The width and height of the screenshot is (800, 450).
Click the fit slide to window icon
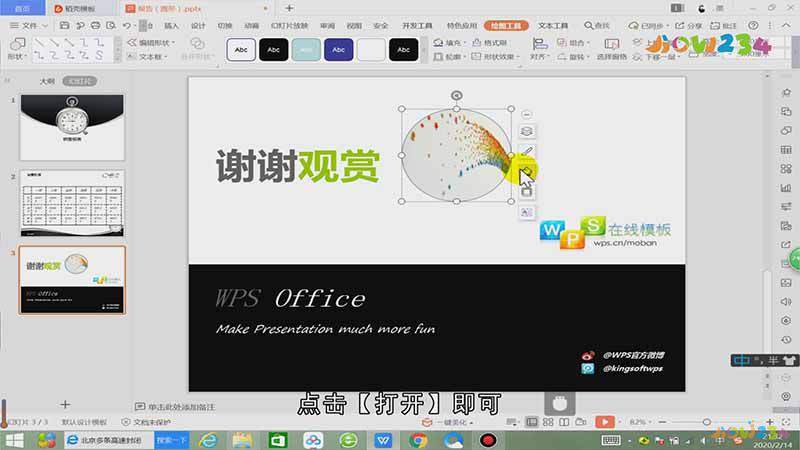click(x=786, y=422)
